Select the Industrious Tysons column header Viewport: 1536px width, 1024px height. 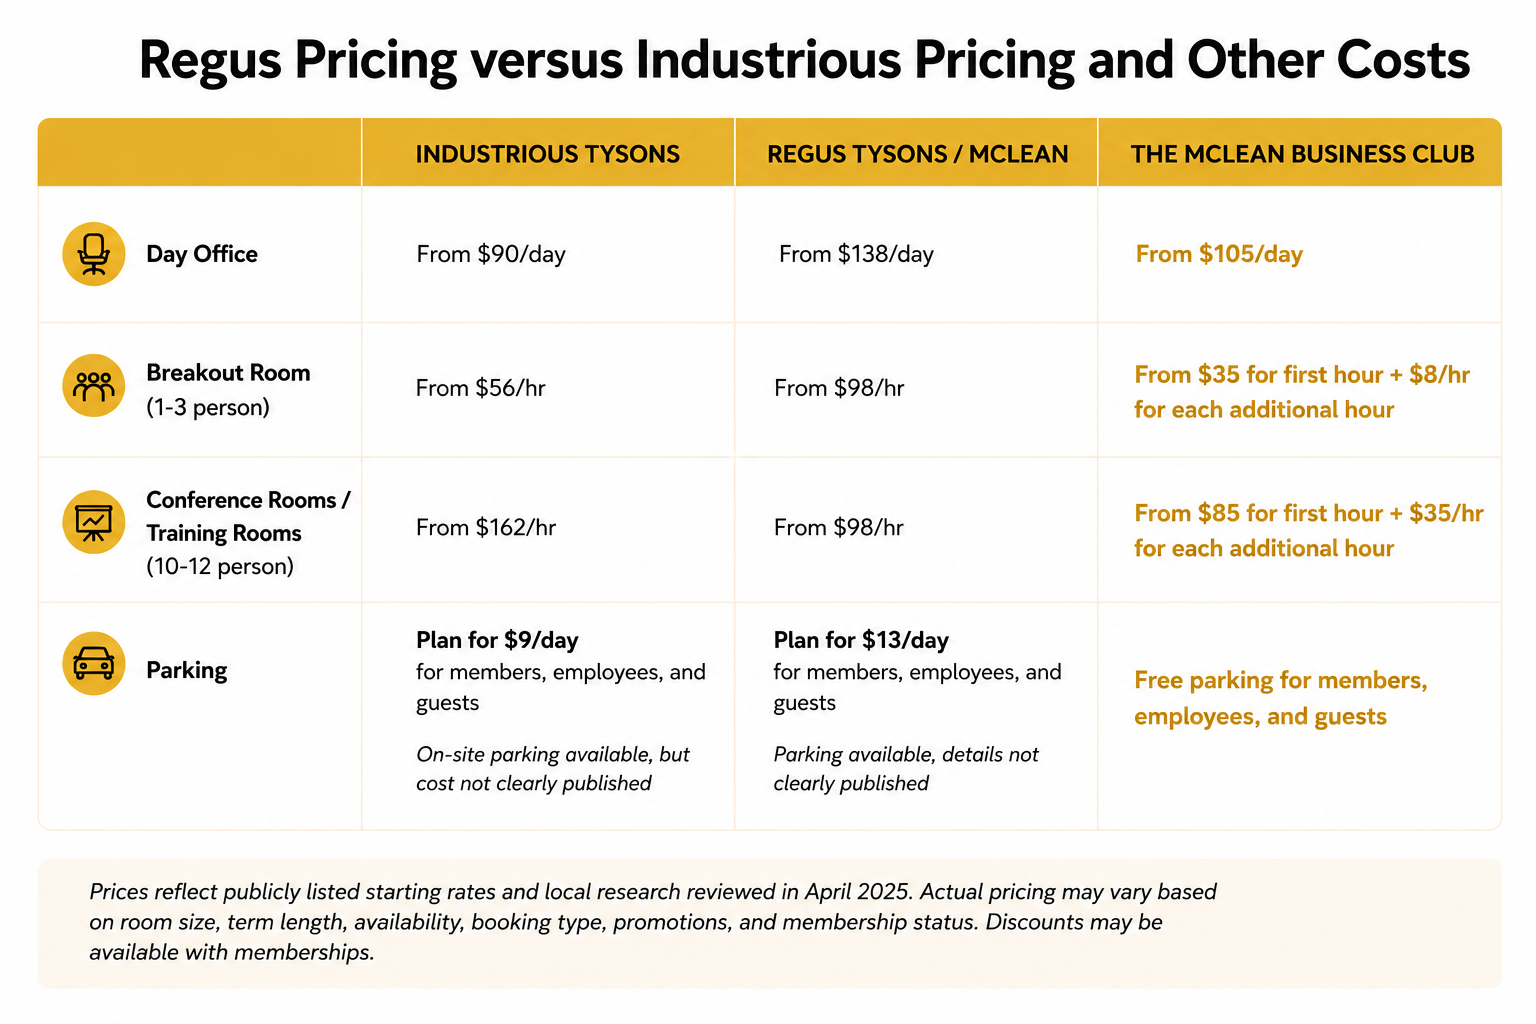548,154
